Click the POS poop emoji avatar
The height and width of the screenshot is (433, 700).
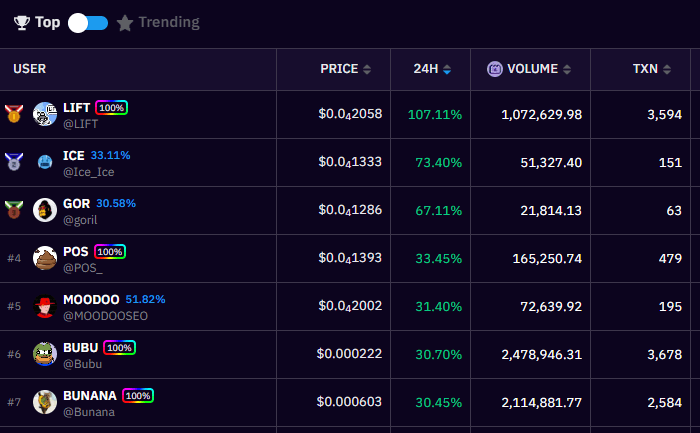click(x=45, y=258)
